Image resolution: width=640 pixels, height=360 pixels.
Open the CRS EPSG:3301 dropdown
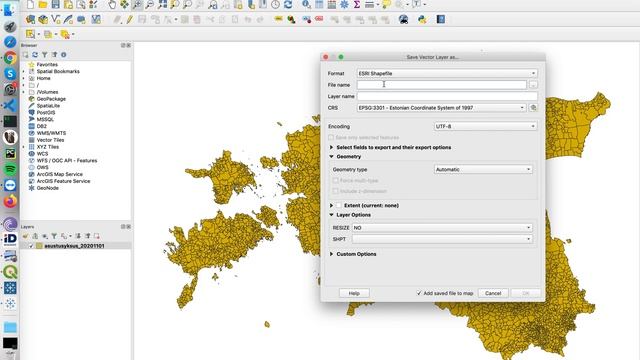[x=441, y=108]
